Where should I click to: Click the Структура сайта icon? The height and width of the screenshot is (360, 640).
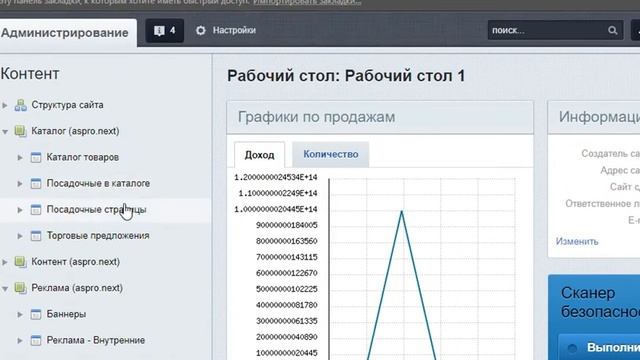tap(20, 105)
